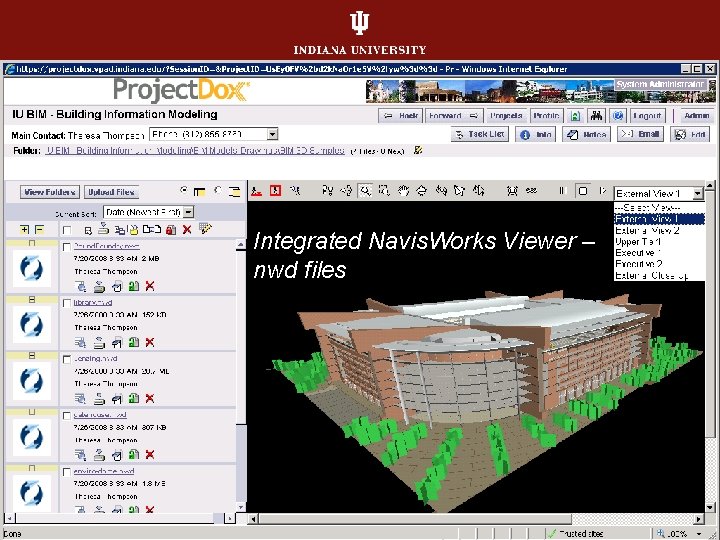Check the box for the 807 KB file
The image size is (720, 540).
click(67, 416)
